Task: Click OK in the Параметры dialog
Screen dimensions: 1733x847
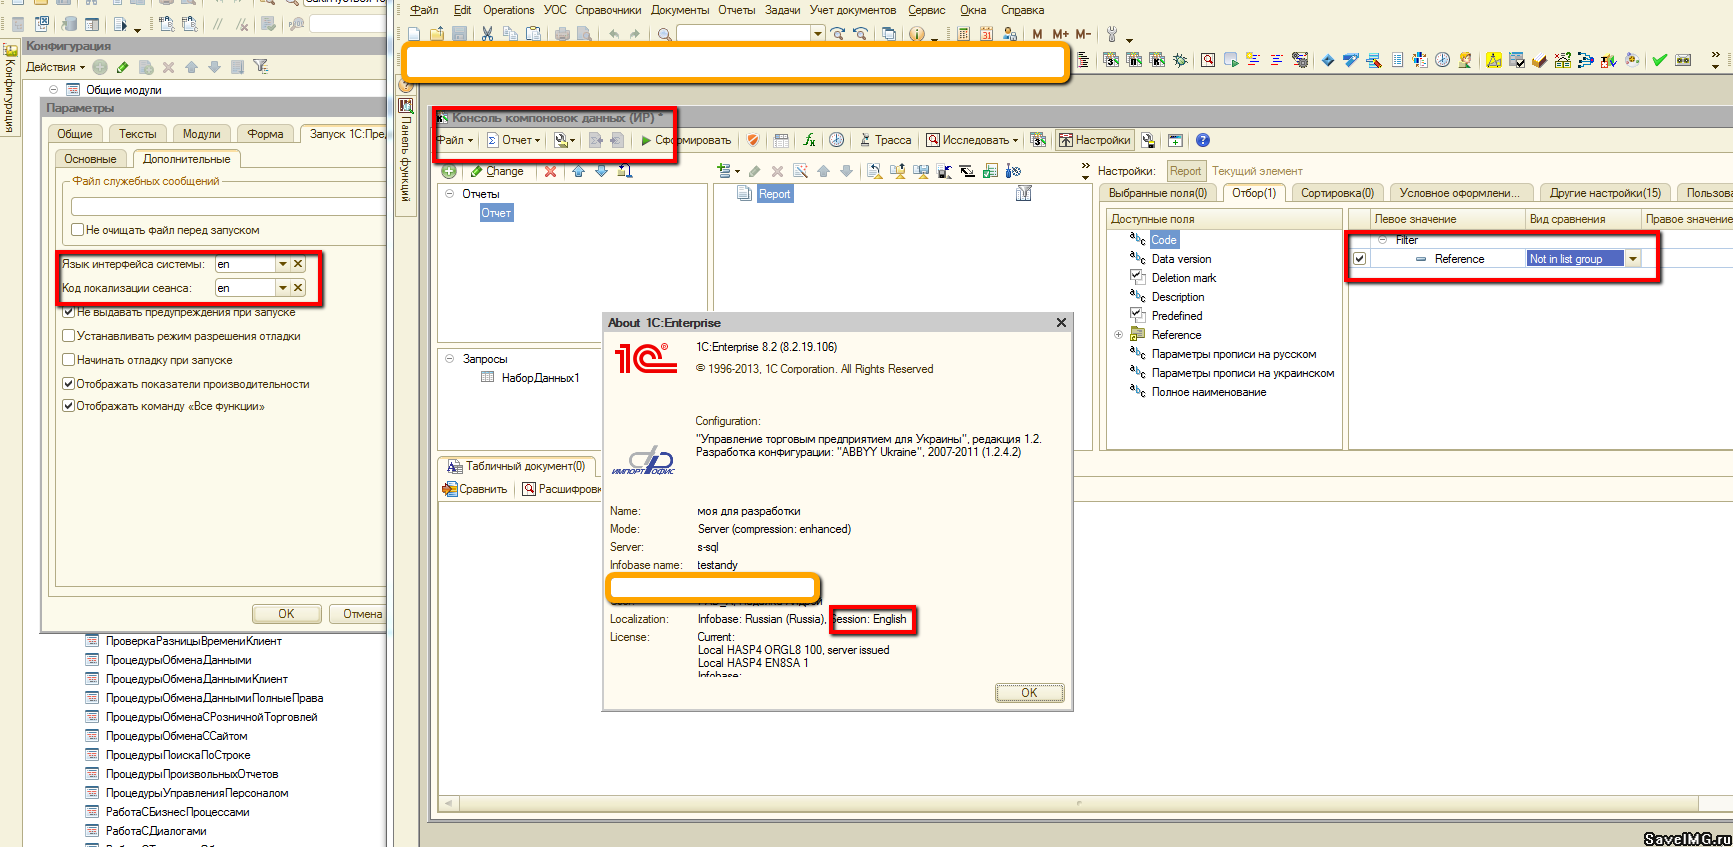Action: [x=286, y=614]
